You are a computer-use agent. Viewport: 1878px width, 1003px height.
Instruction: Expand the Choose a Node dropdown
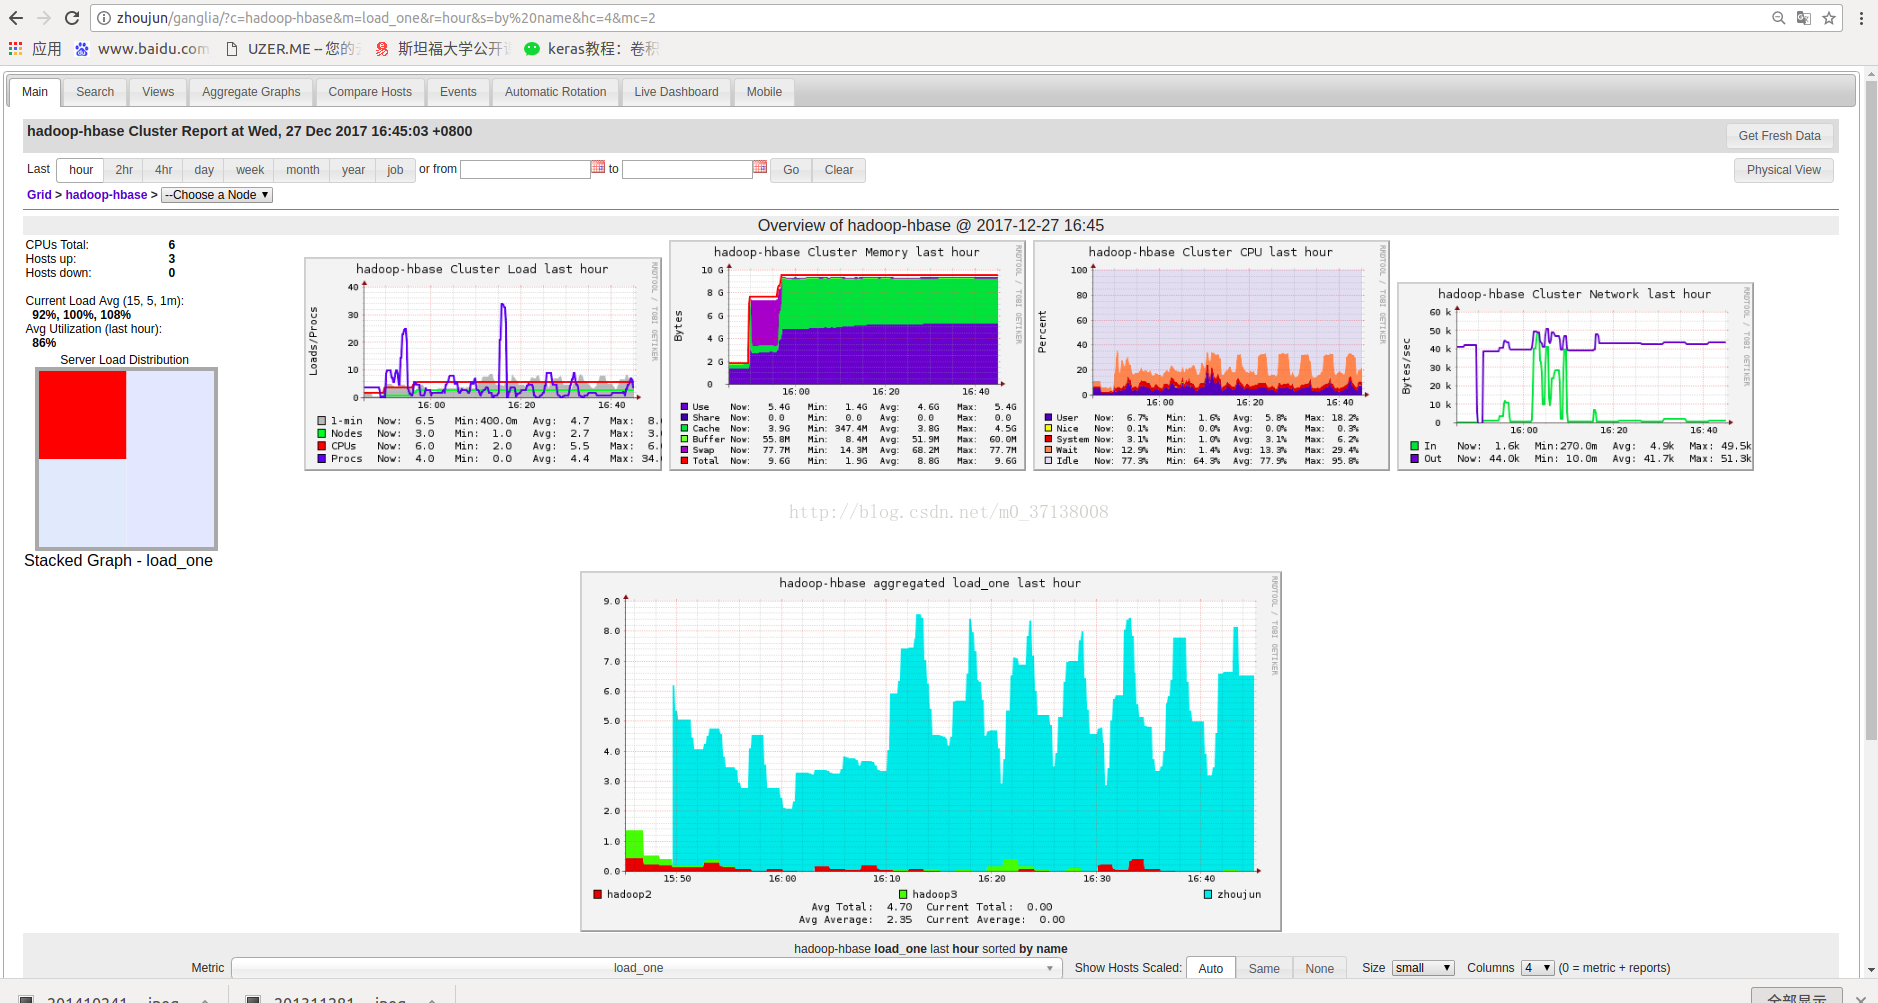[217, 195]
